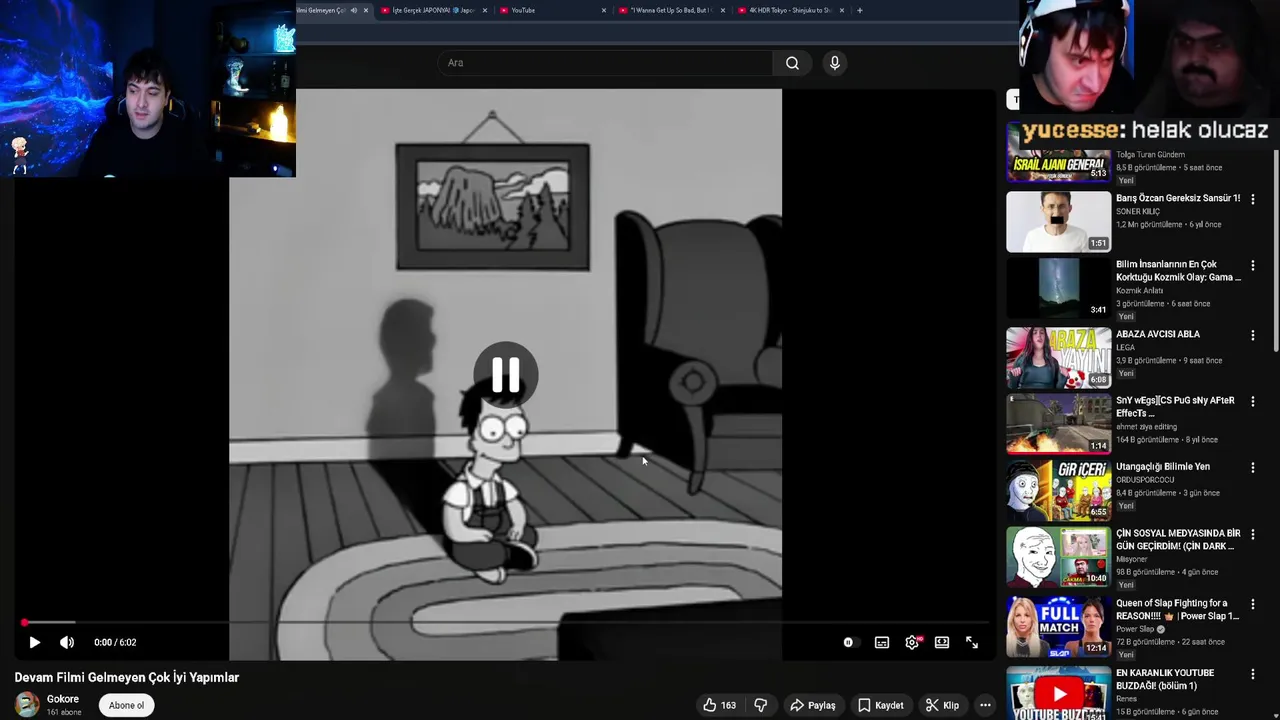The image size is (1280, 720).
Task: Click the '0:00 / 6:02' time display
Action: pos(115,642)
